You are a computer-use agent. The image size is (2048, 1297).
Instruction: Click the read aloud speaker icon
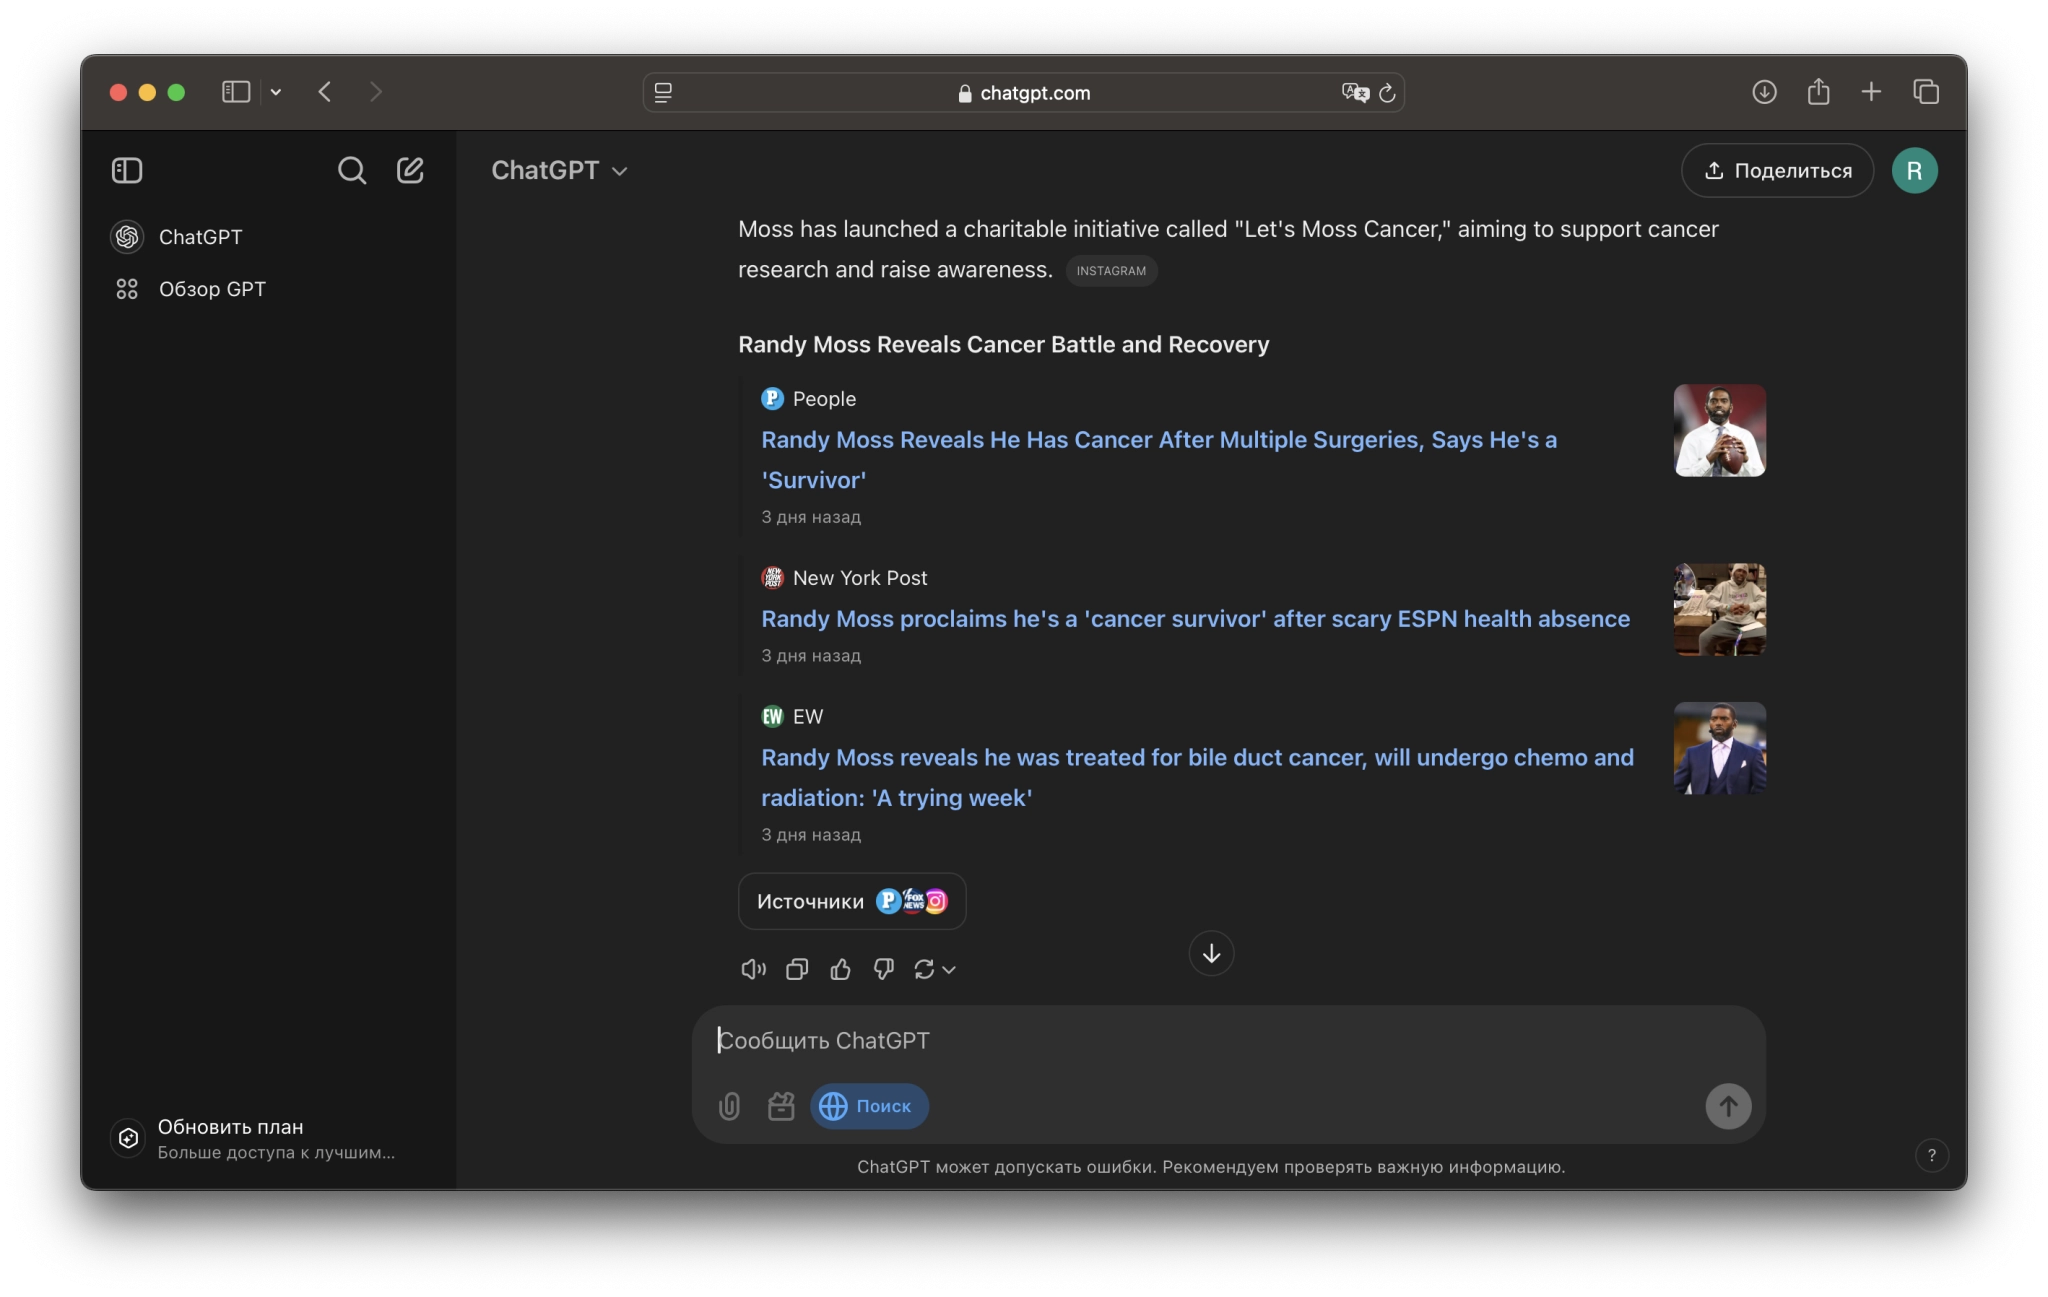[753, 969]
